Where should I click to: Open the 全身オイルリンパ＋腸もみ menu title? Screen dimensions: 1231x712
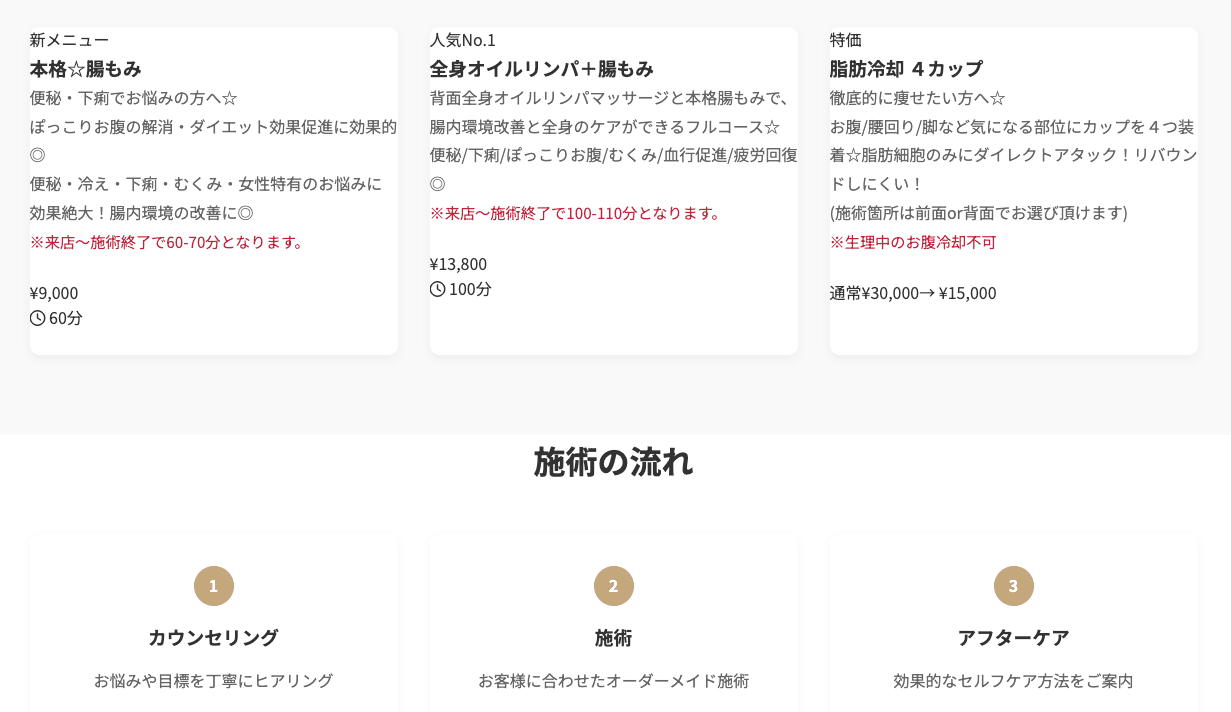pyautogui.click(x=542, y=69)
